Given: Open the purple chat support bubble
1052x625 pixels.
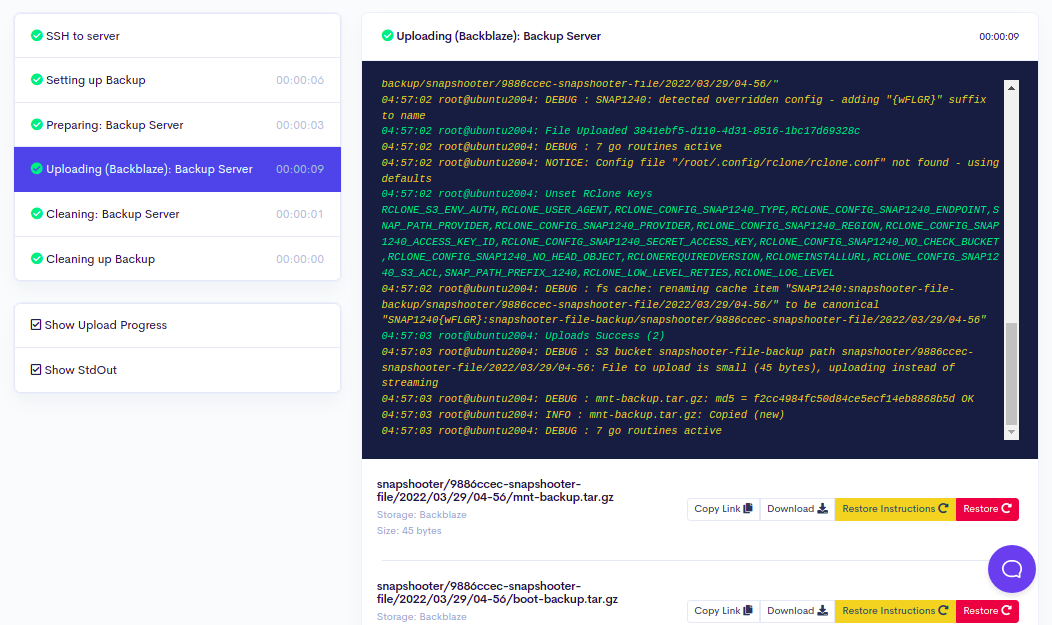Looking at the screenshot, I should [x=1011, y=569].
